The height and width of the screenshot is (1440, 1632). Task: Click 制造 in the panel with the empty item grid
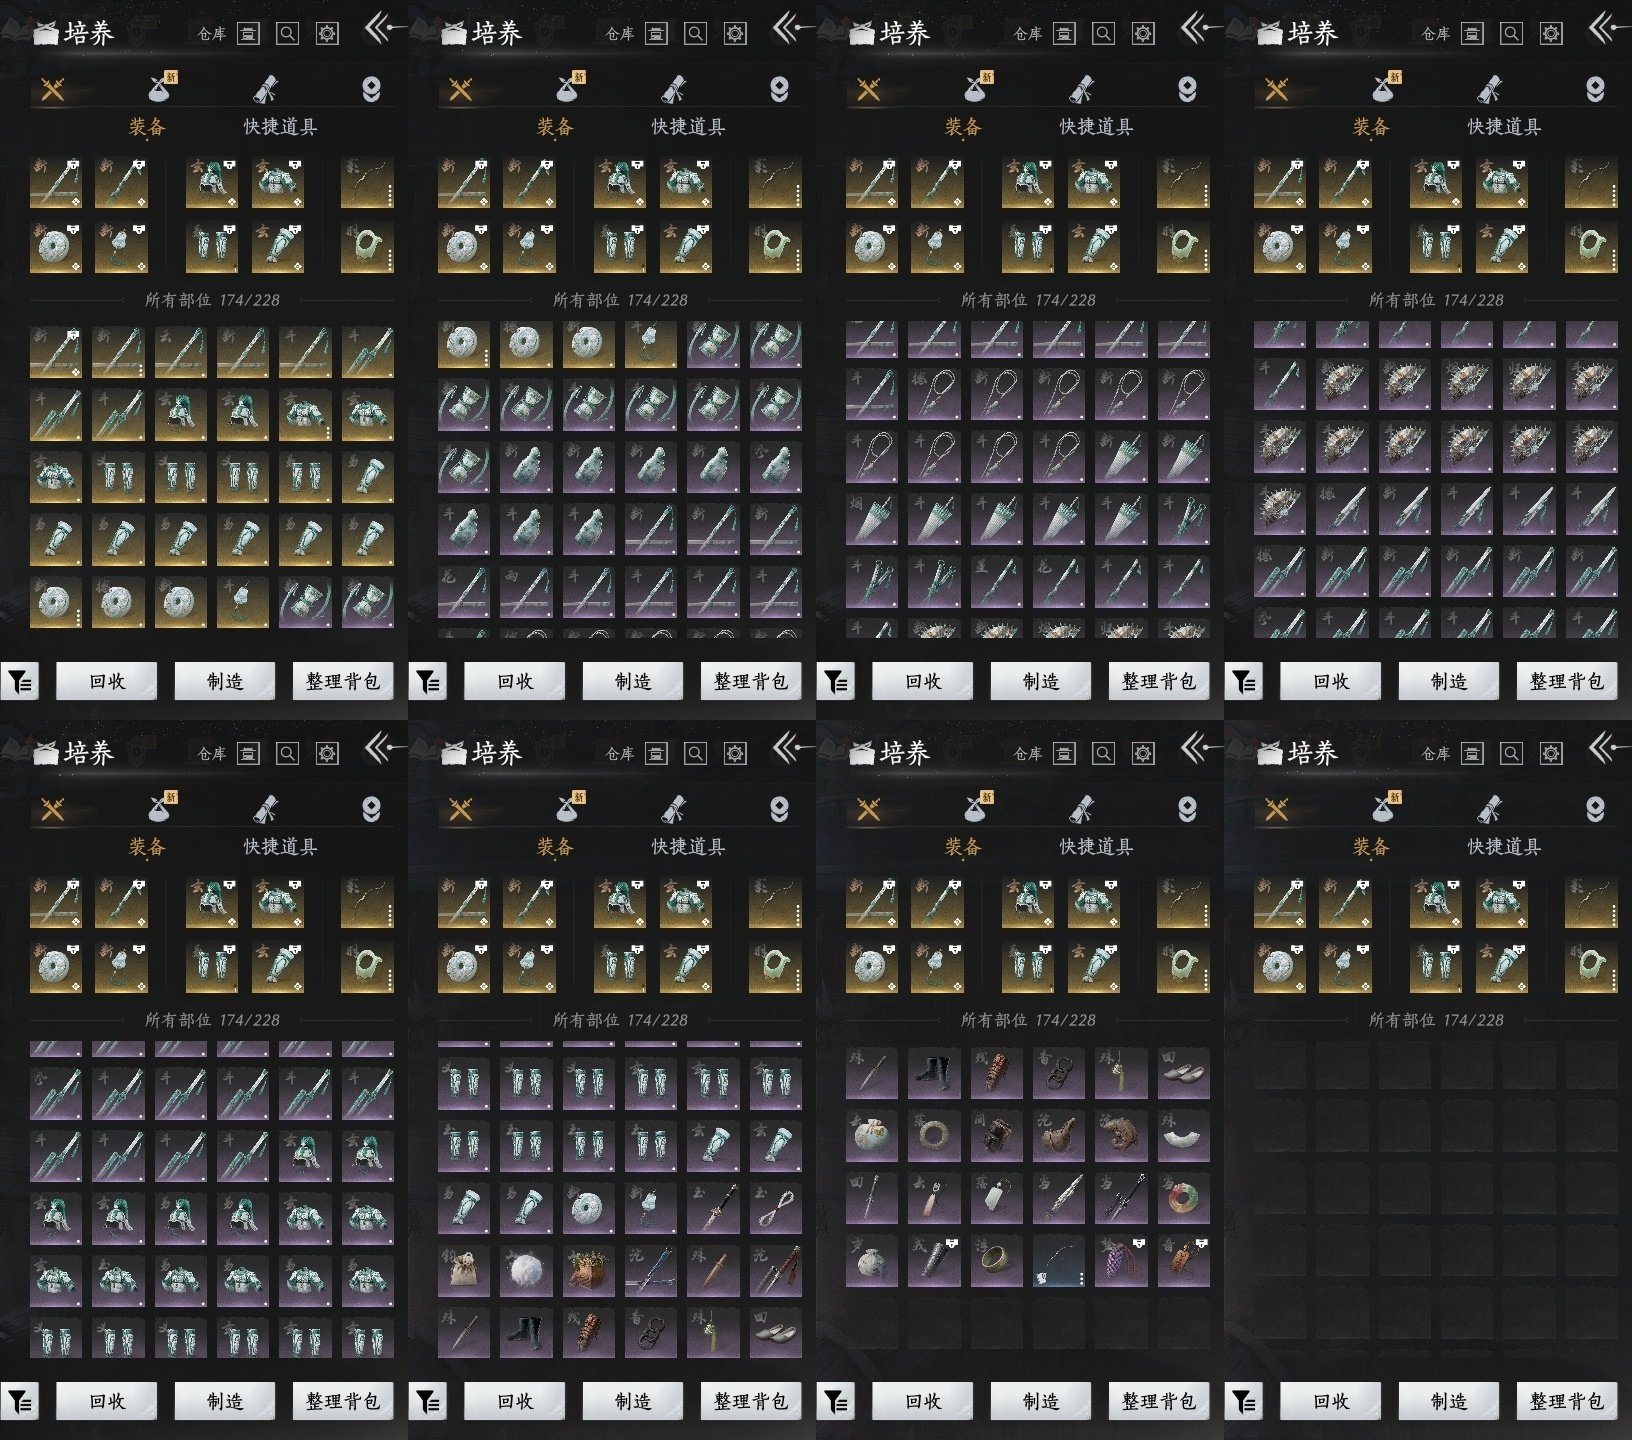pos(1448,1401)
